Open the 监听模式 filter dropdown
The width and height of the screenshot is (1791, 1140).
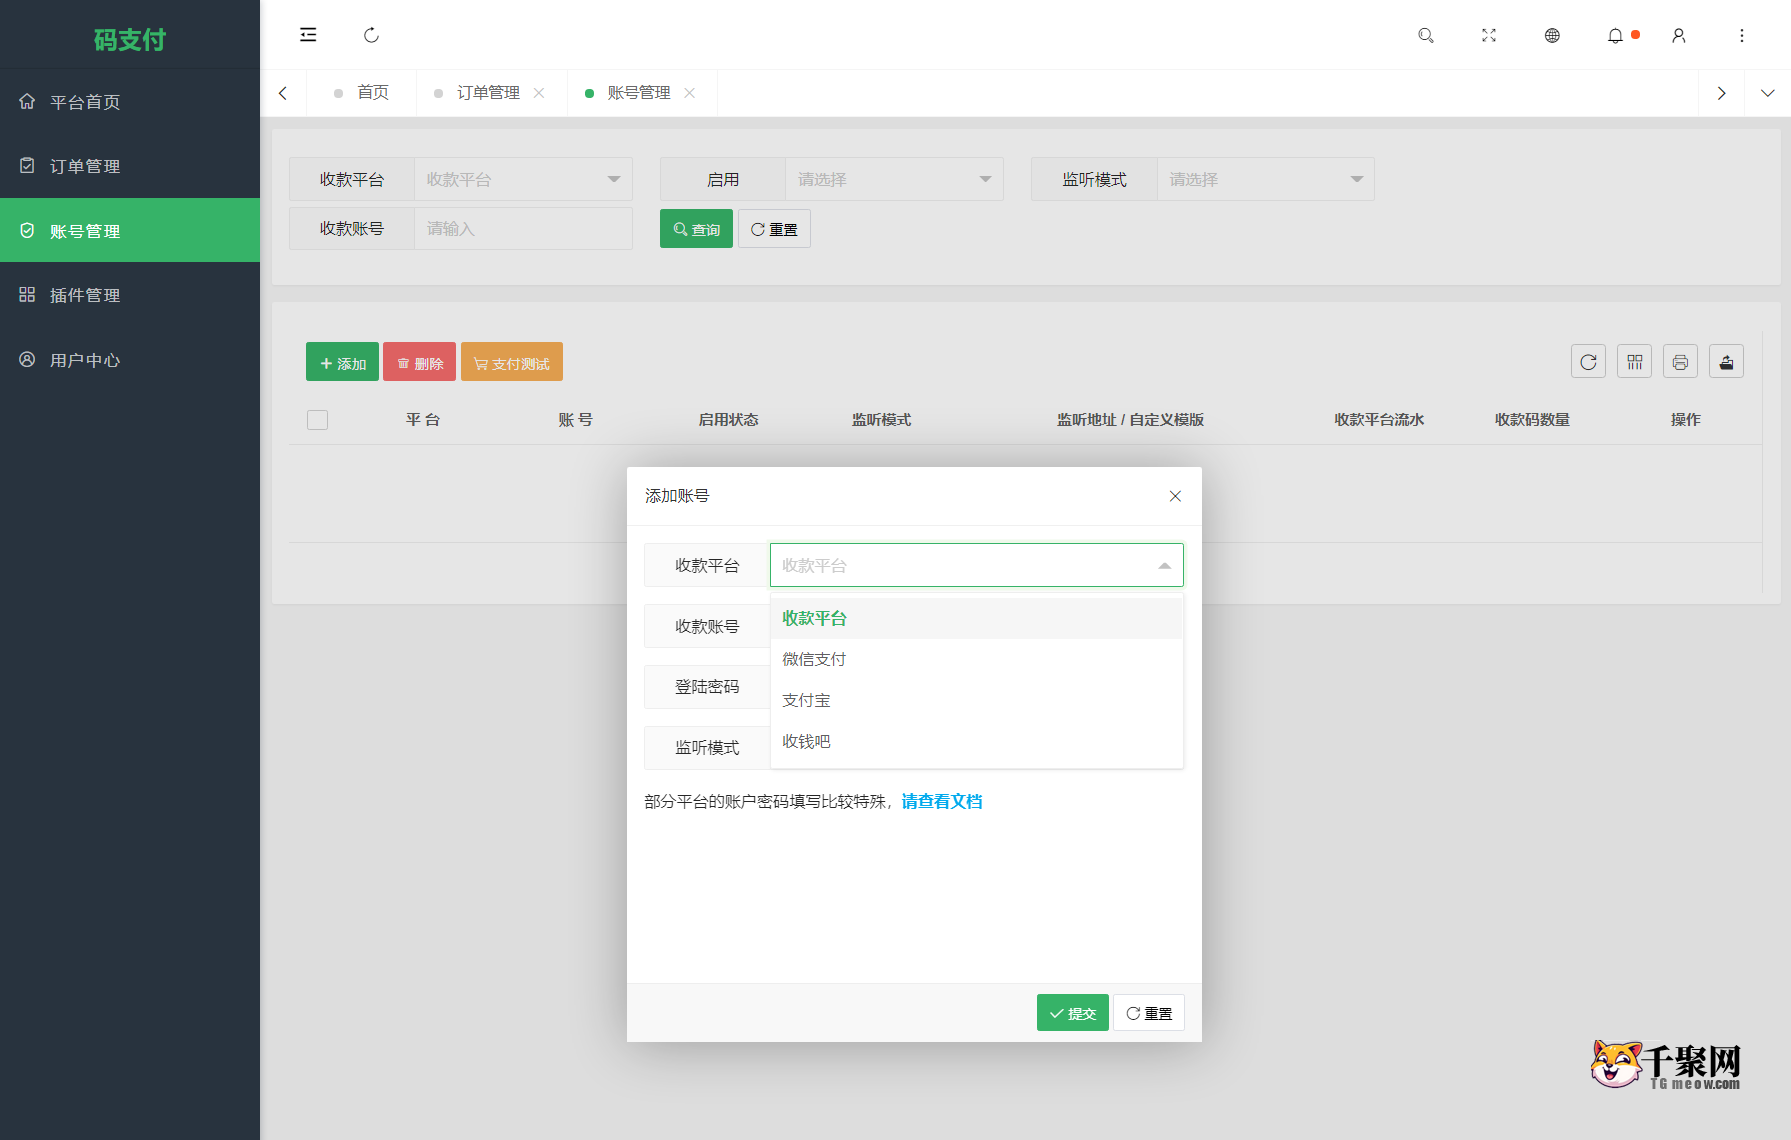pos(1265,179)
